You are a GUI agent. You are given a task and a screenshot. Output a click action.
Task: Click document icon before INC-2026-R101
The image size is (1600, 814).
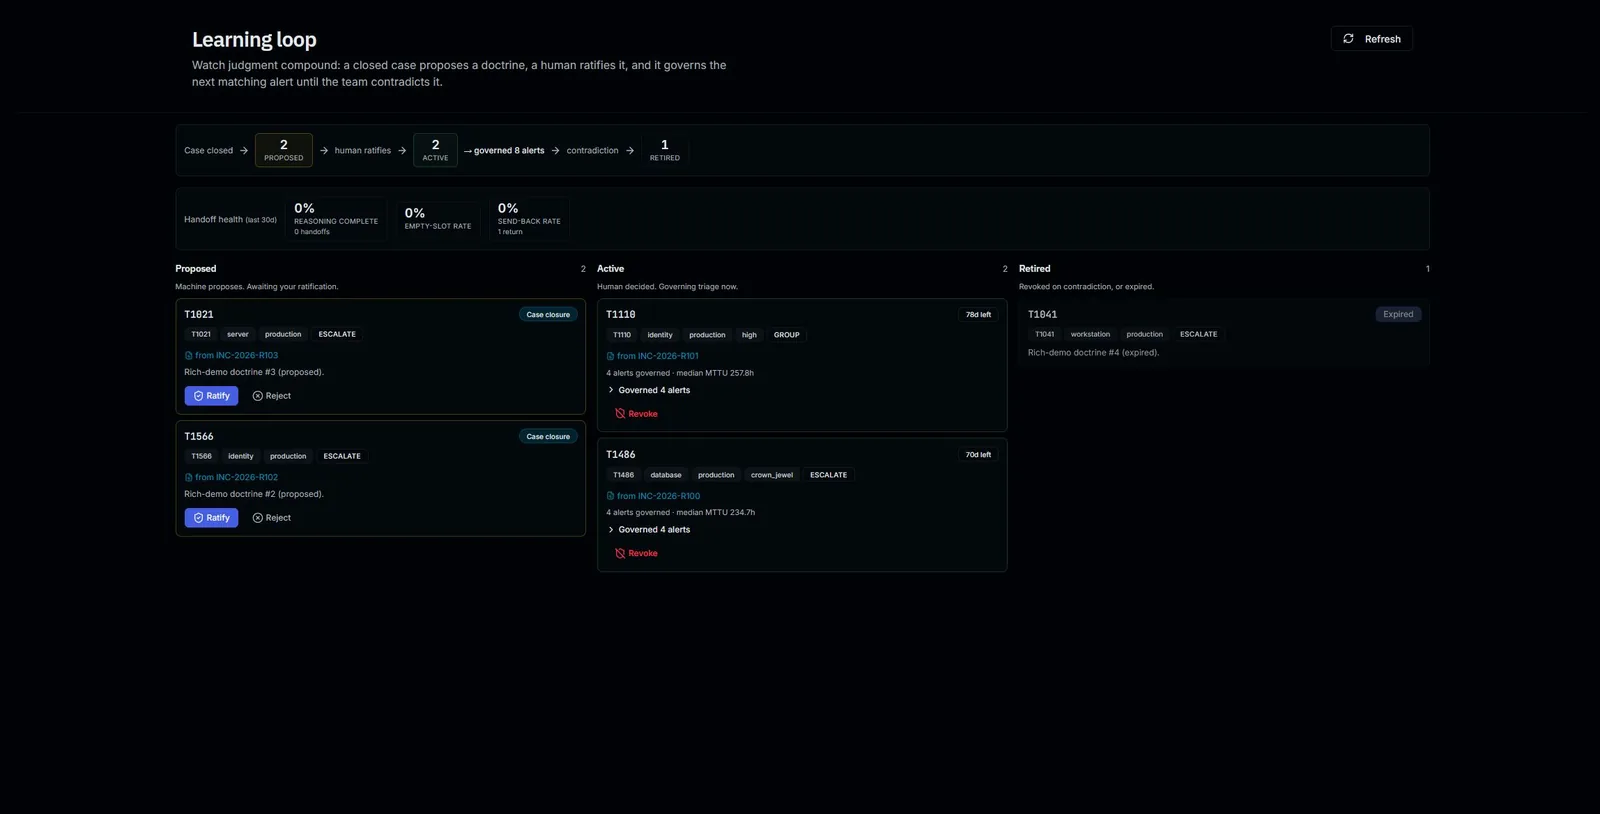click(x=610, y=356)
